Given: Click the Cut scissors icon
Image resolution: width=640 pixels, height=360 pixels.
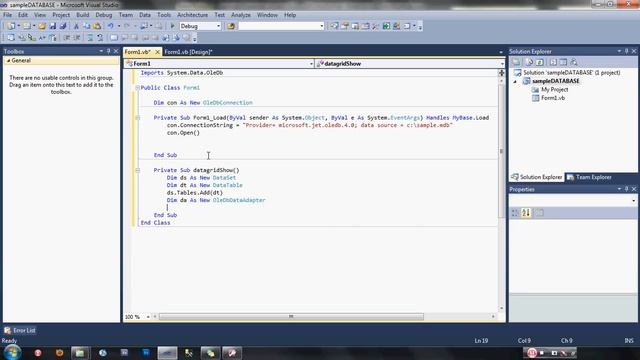Looking at the screenshot, I should click(76, 26).
